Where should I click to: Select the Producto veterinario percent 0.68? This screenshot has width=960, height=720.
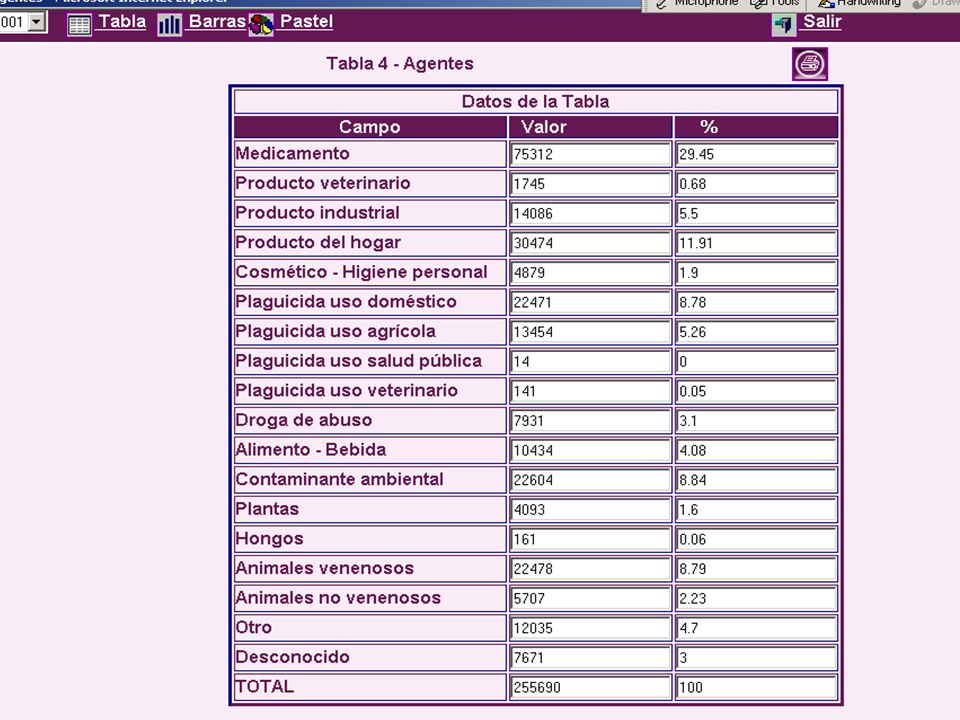point(756,184)
